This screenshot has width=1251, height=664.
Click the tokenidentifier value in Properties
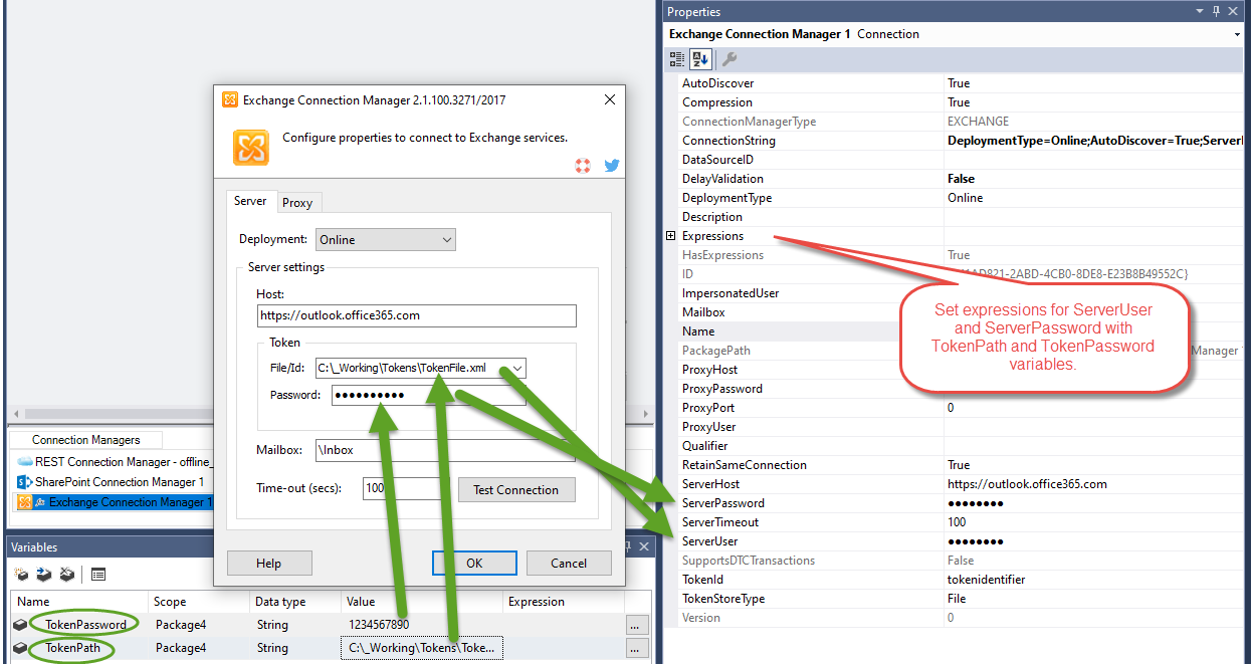coord(986,579)
